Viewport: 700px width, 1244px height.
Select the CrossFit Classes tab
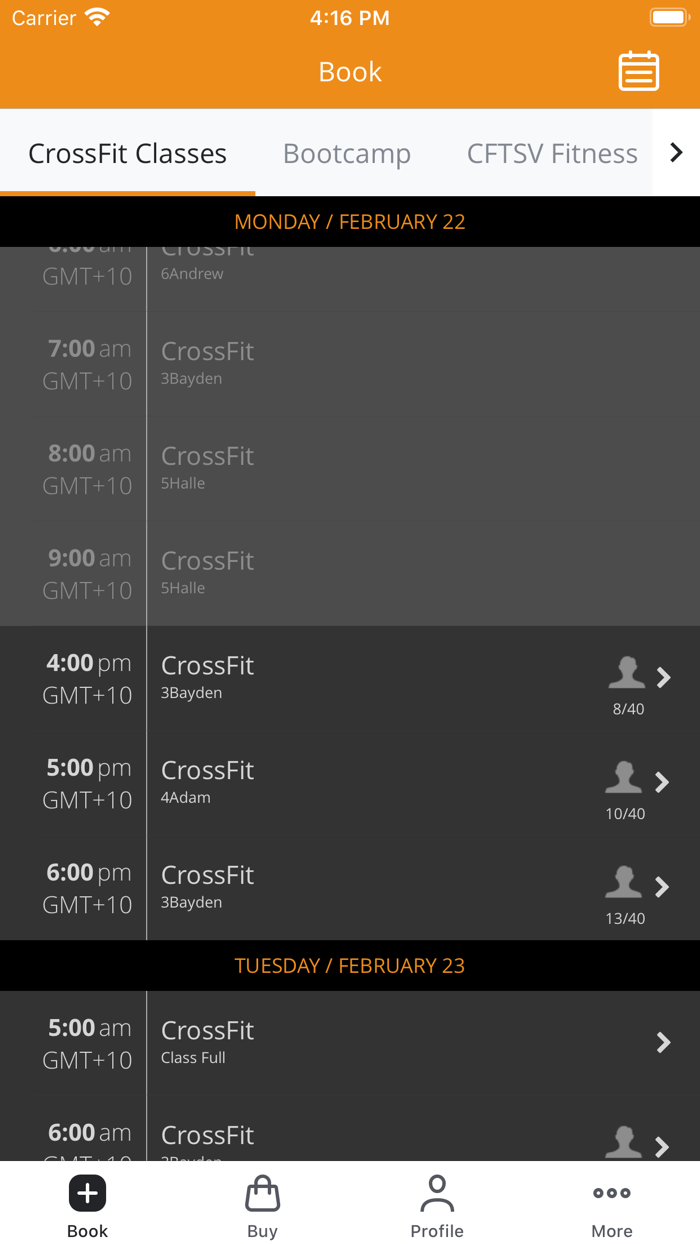127,153
